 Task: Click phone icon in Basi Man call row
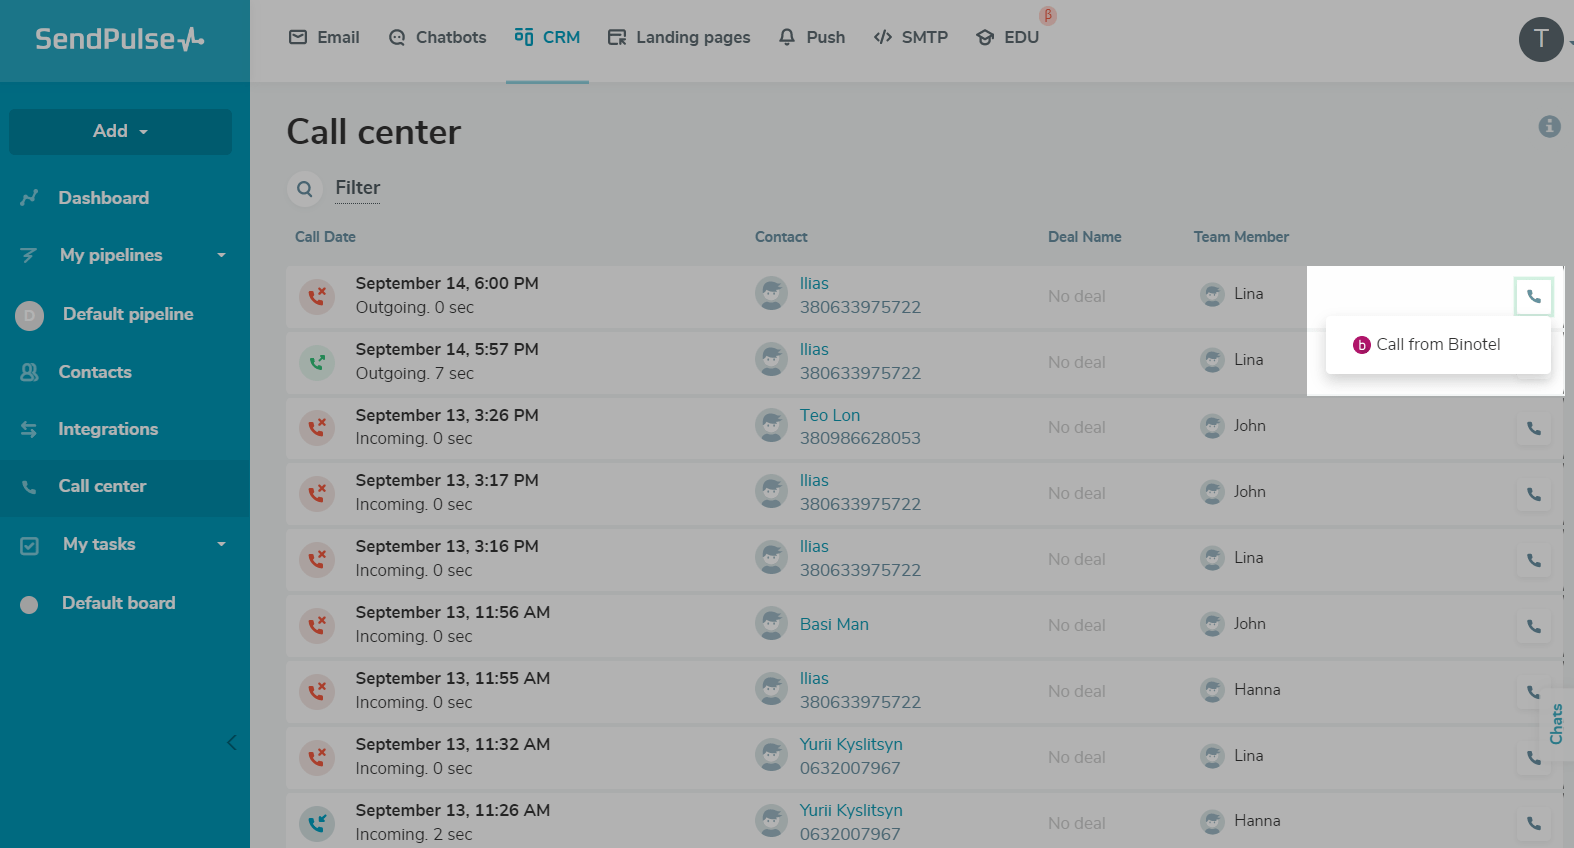(x=1533, y=626)
